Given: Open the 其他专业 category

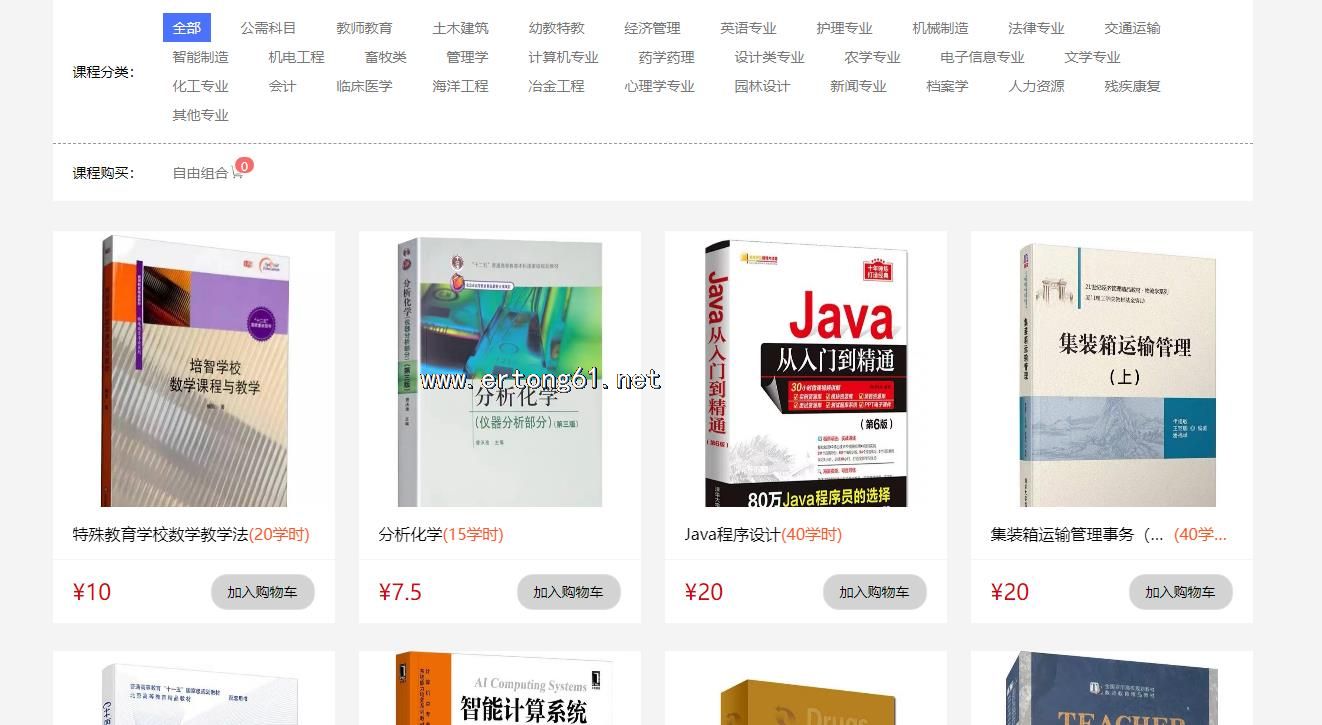Looking at the screenshot, I should pos(200,115).
